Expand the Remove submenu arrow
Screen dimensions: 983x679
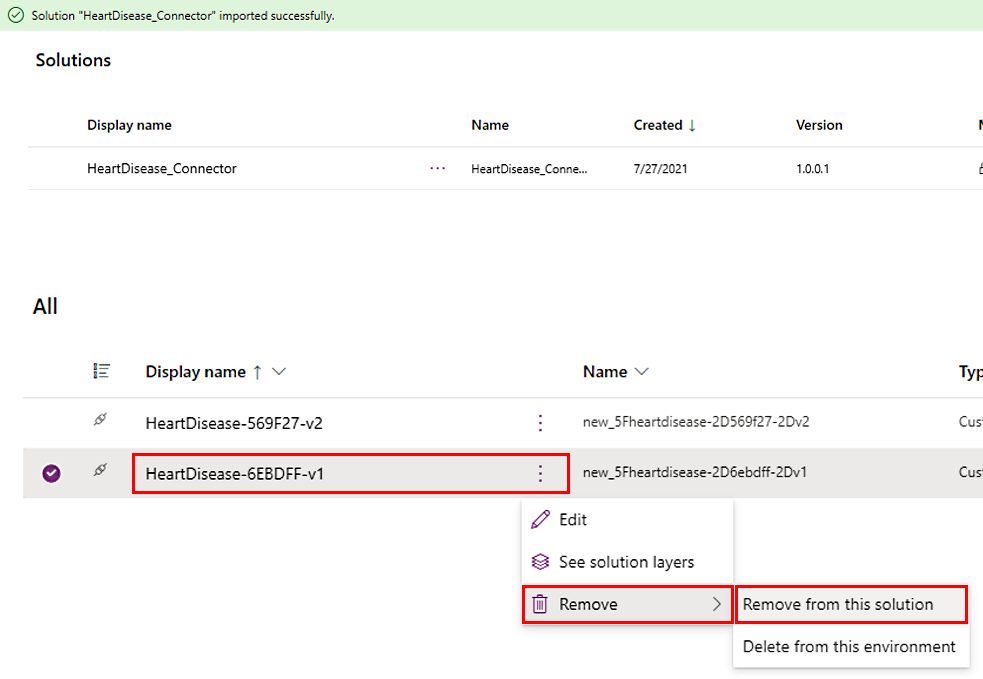click(x=717, y=604)
